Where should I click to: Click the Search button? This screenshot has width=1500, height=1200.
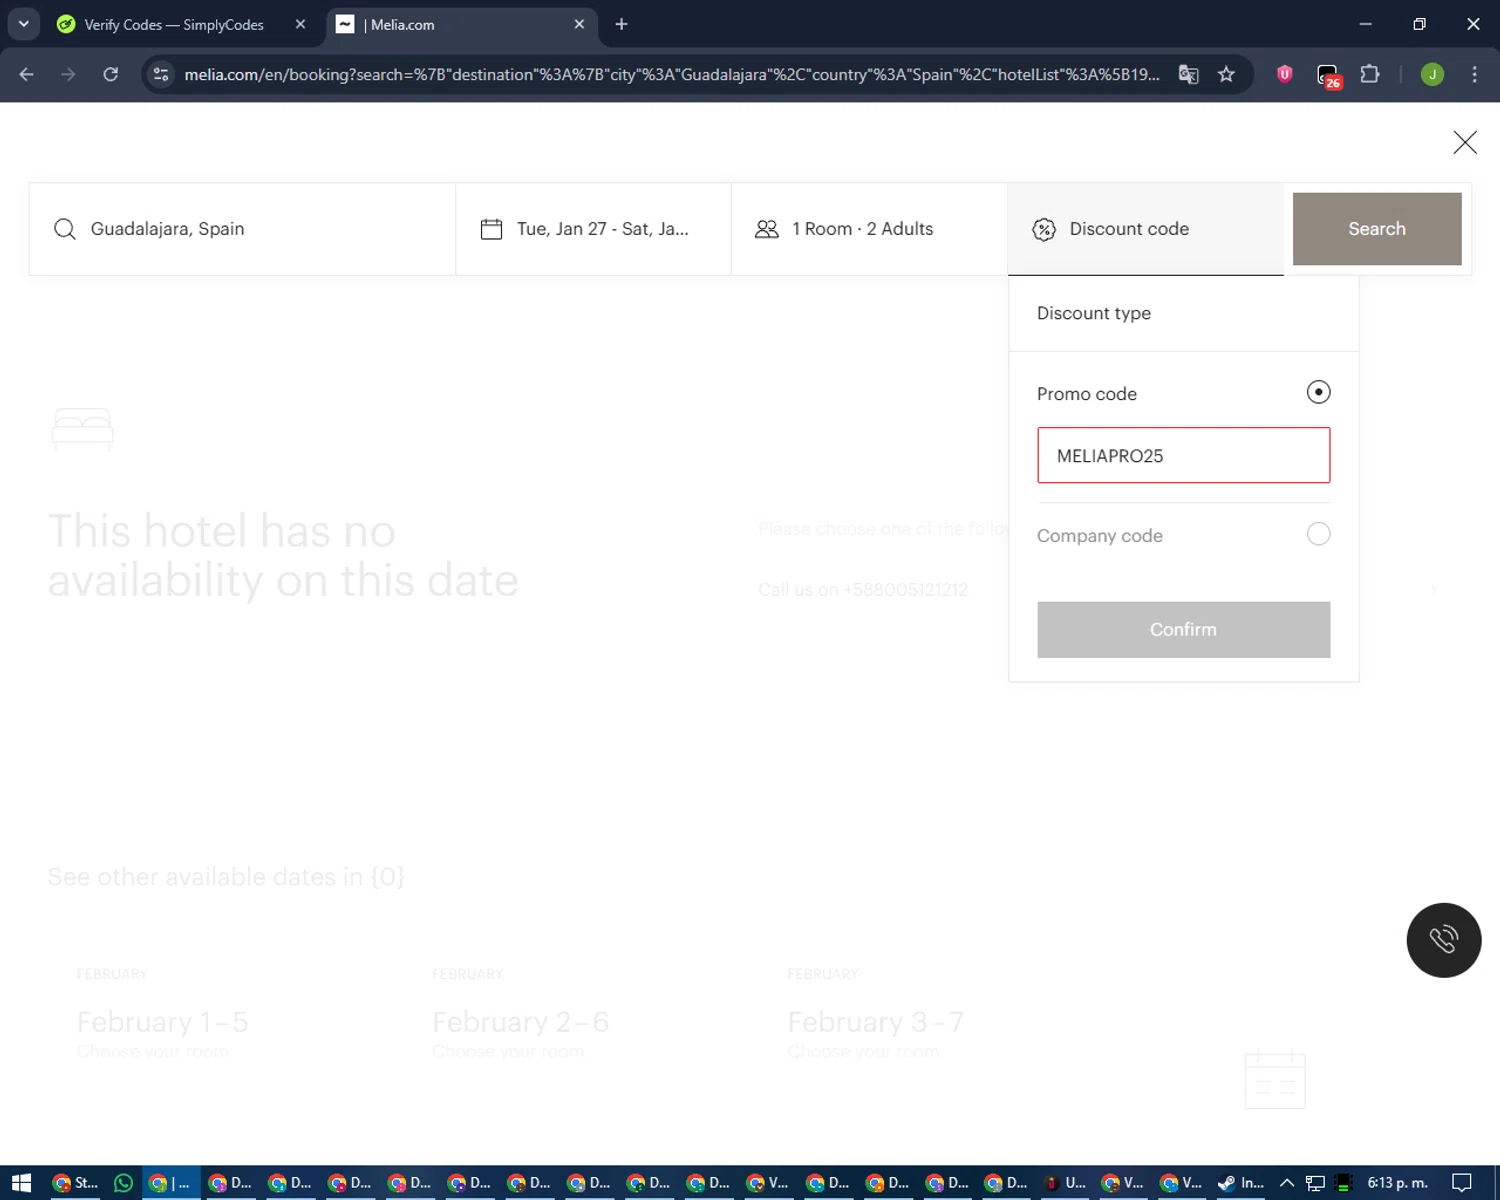click(x=1377, y=229)
